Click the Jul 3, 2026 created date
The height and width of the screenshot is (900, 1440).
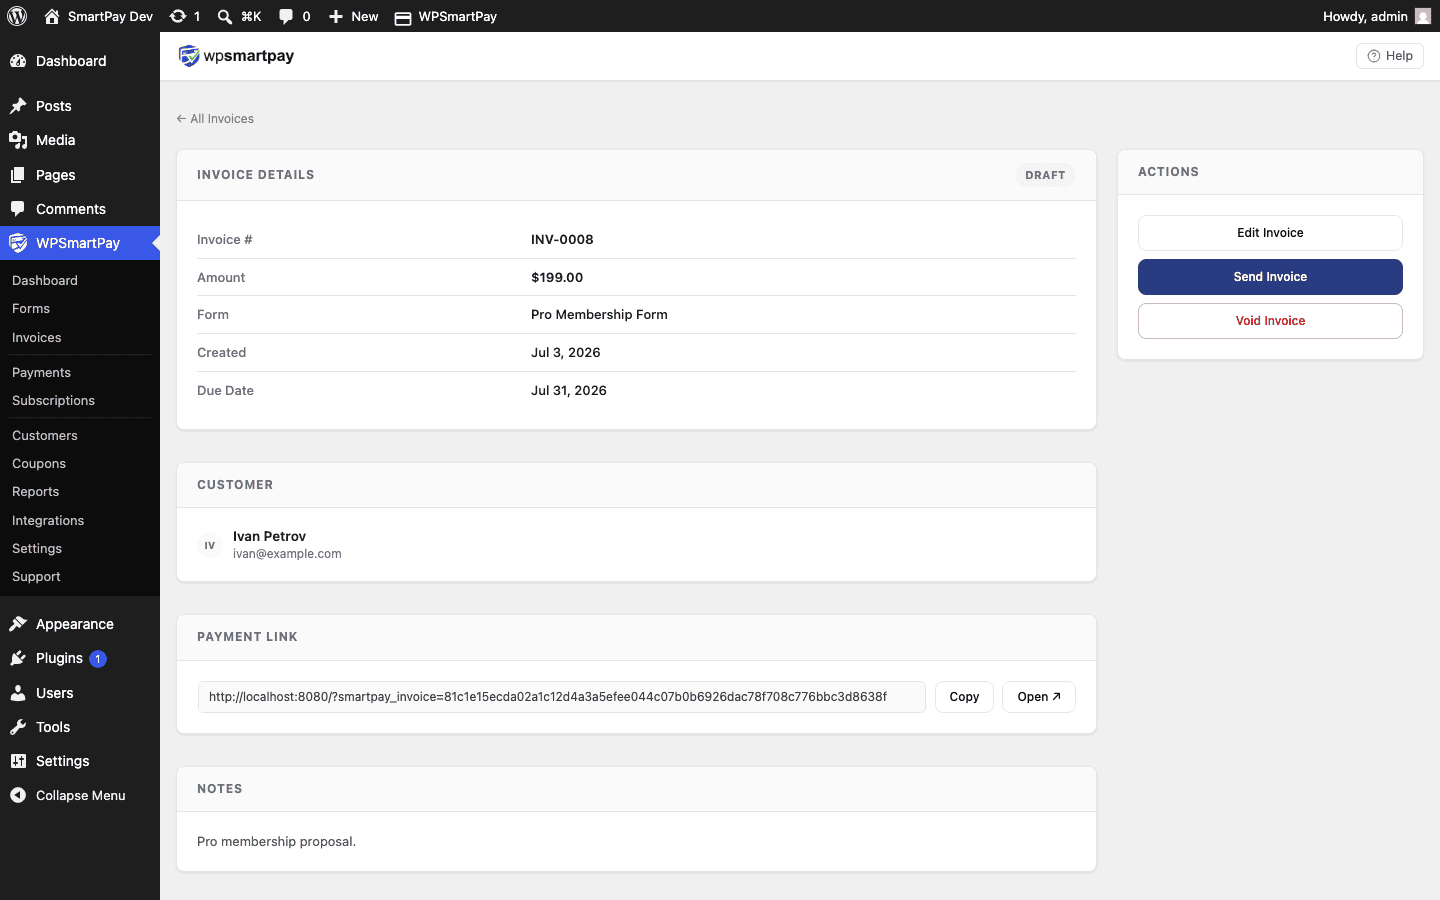click(566, 353)
